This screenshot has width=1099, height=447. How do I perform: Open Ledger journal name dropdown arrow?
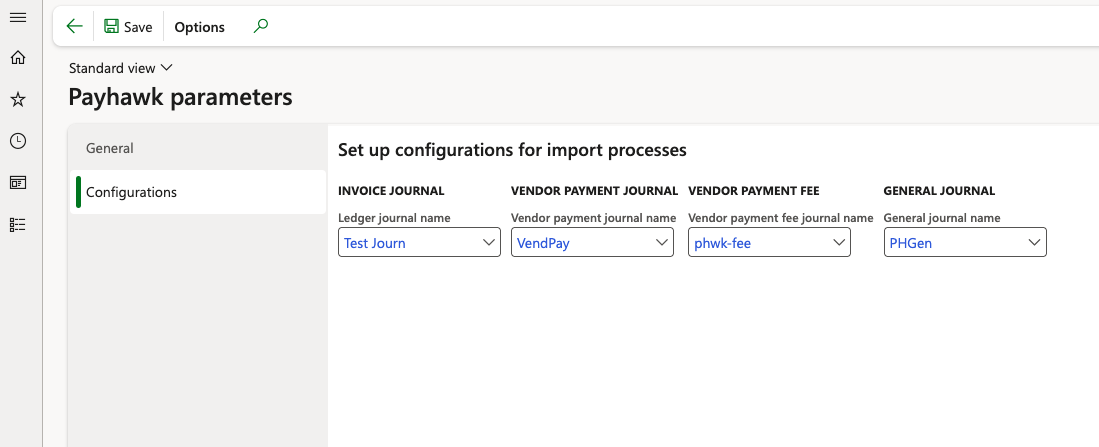click(489, 242)
